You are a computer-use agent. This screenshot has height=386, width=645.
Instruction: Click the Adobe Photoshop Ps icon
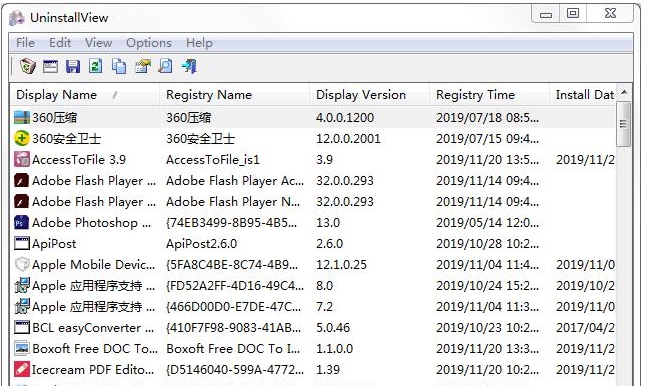(x=22, y=222)
